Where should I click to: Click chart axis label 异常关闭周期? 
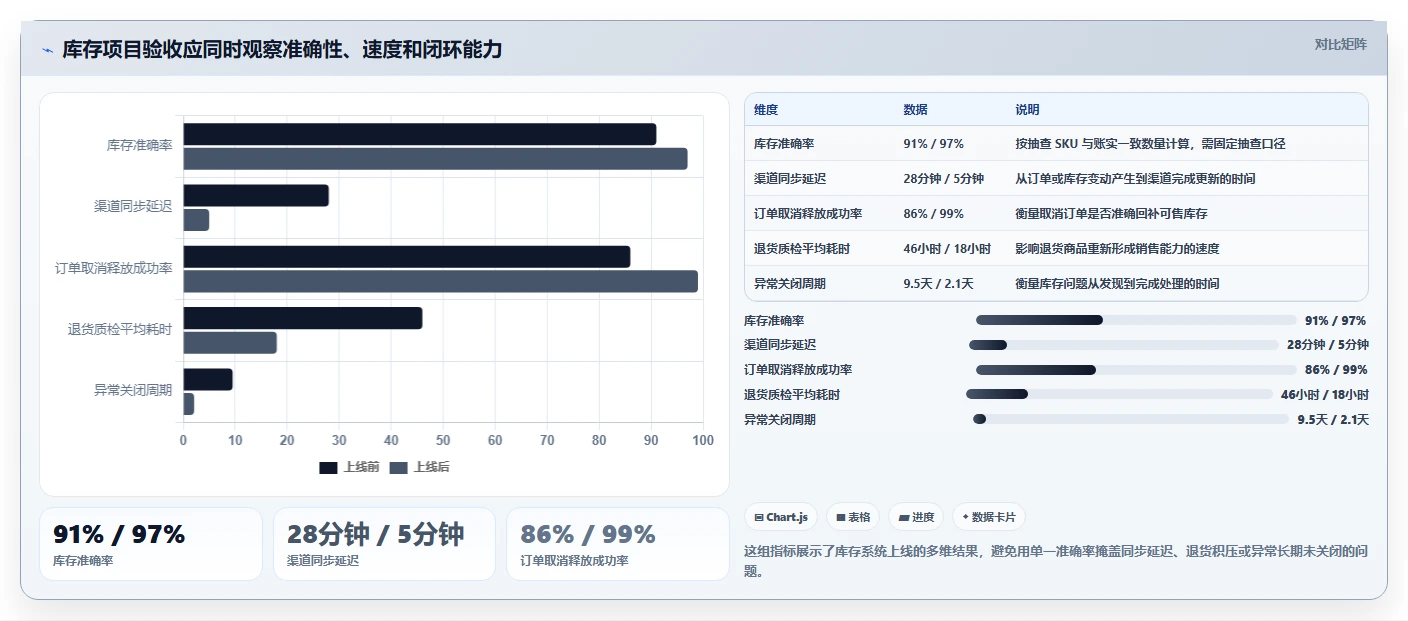(133, 390)
